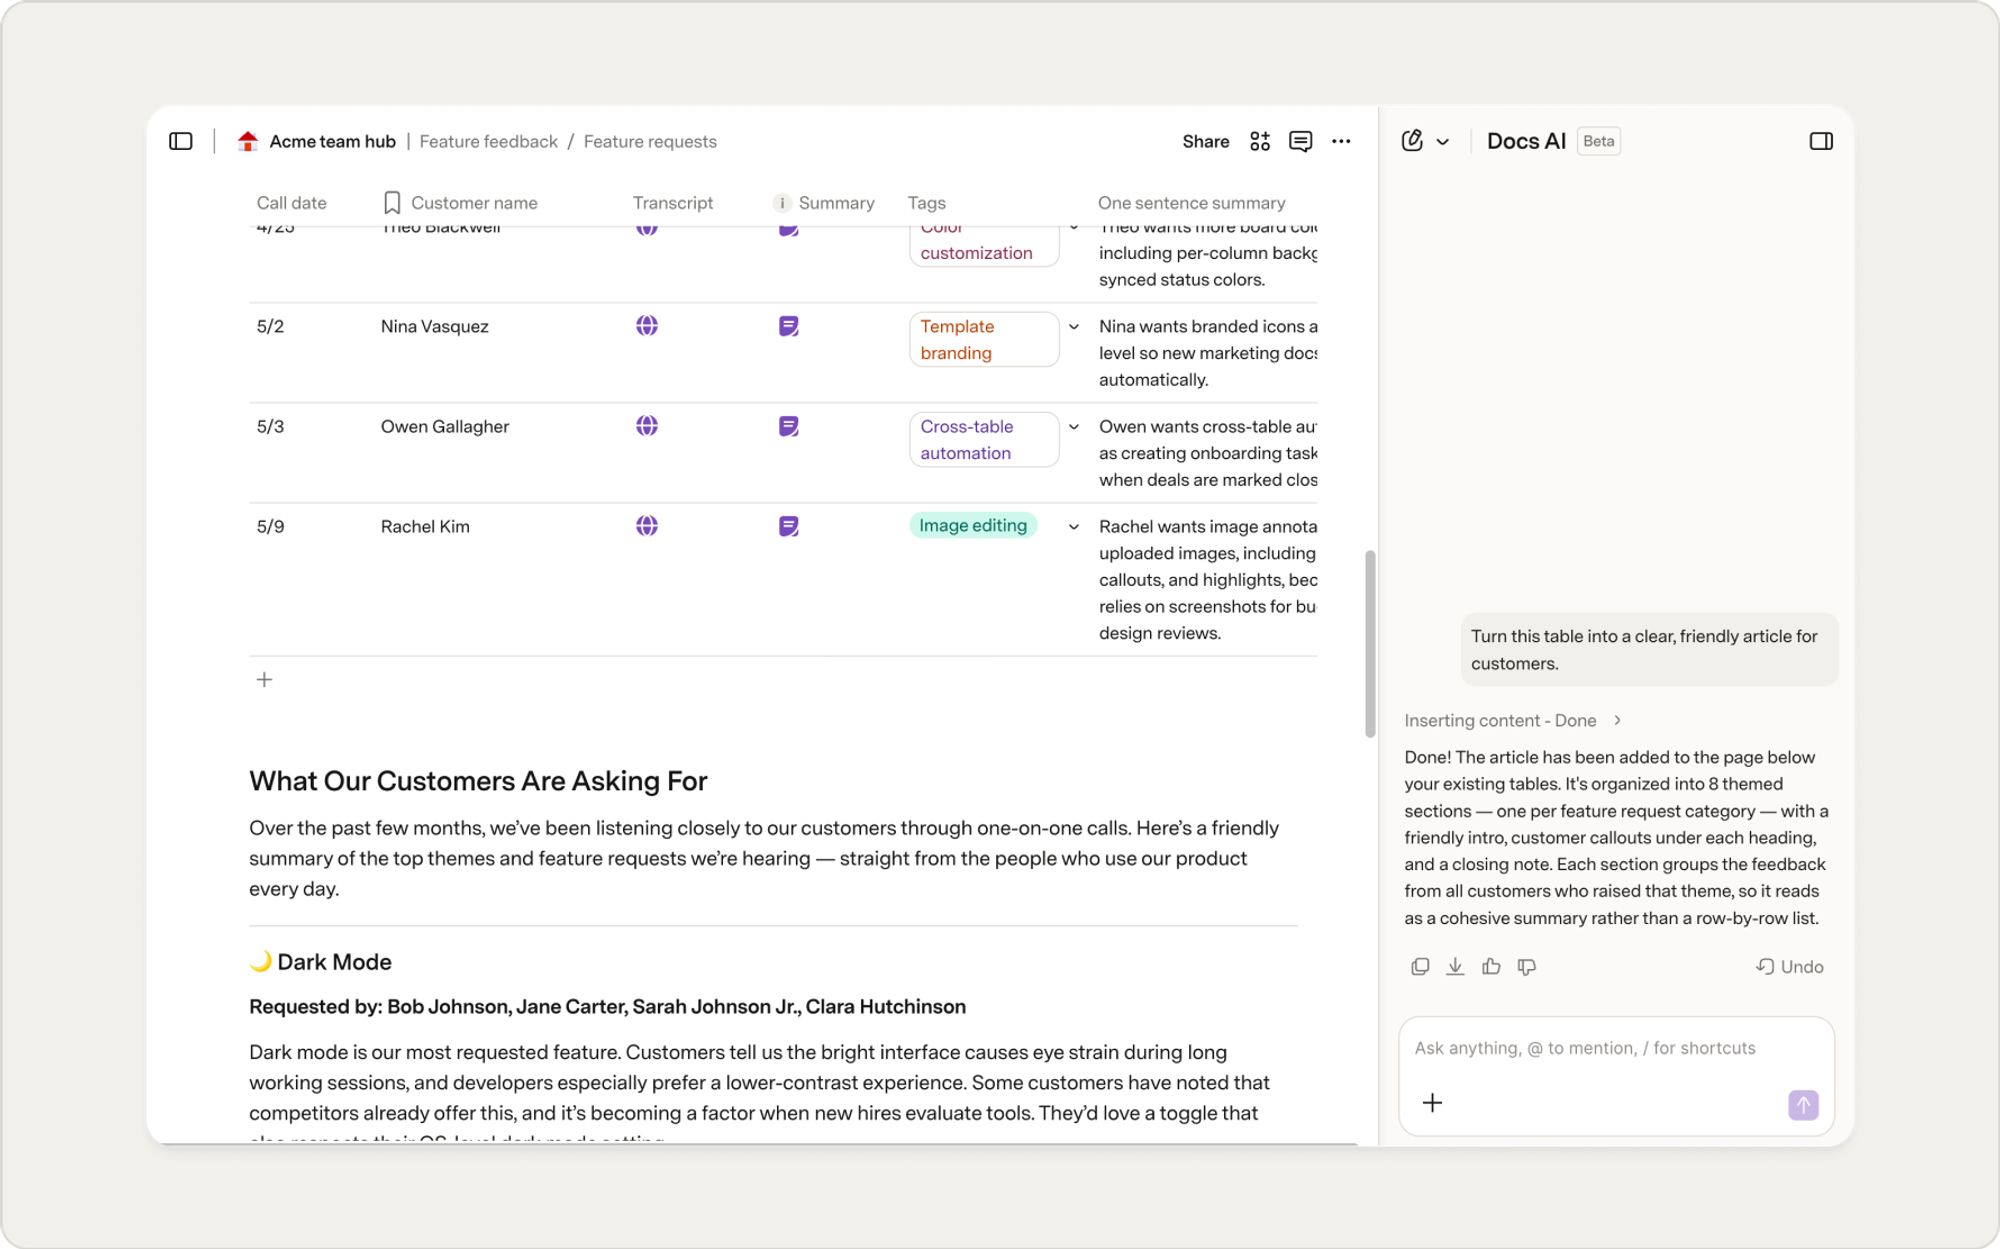Click Owen's one sentence summary cell

[1208, 453]
